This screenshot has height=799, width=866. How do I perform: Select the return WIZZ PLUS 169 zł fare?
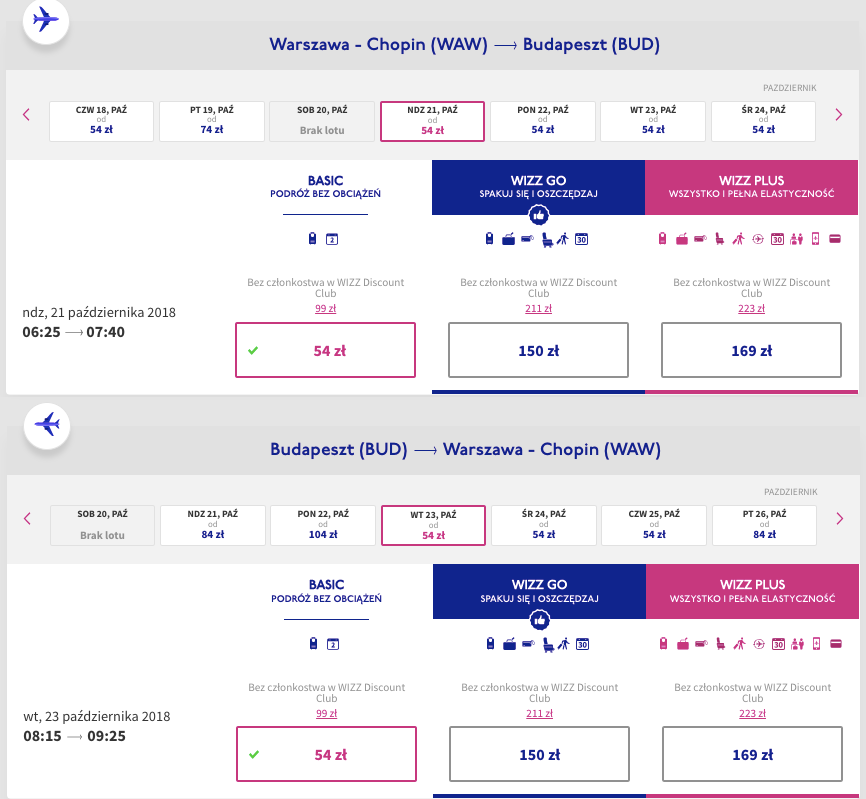tap(752, 754)
